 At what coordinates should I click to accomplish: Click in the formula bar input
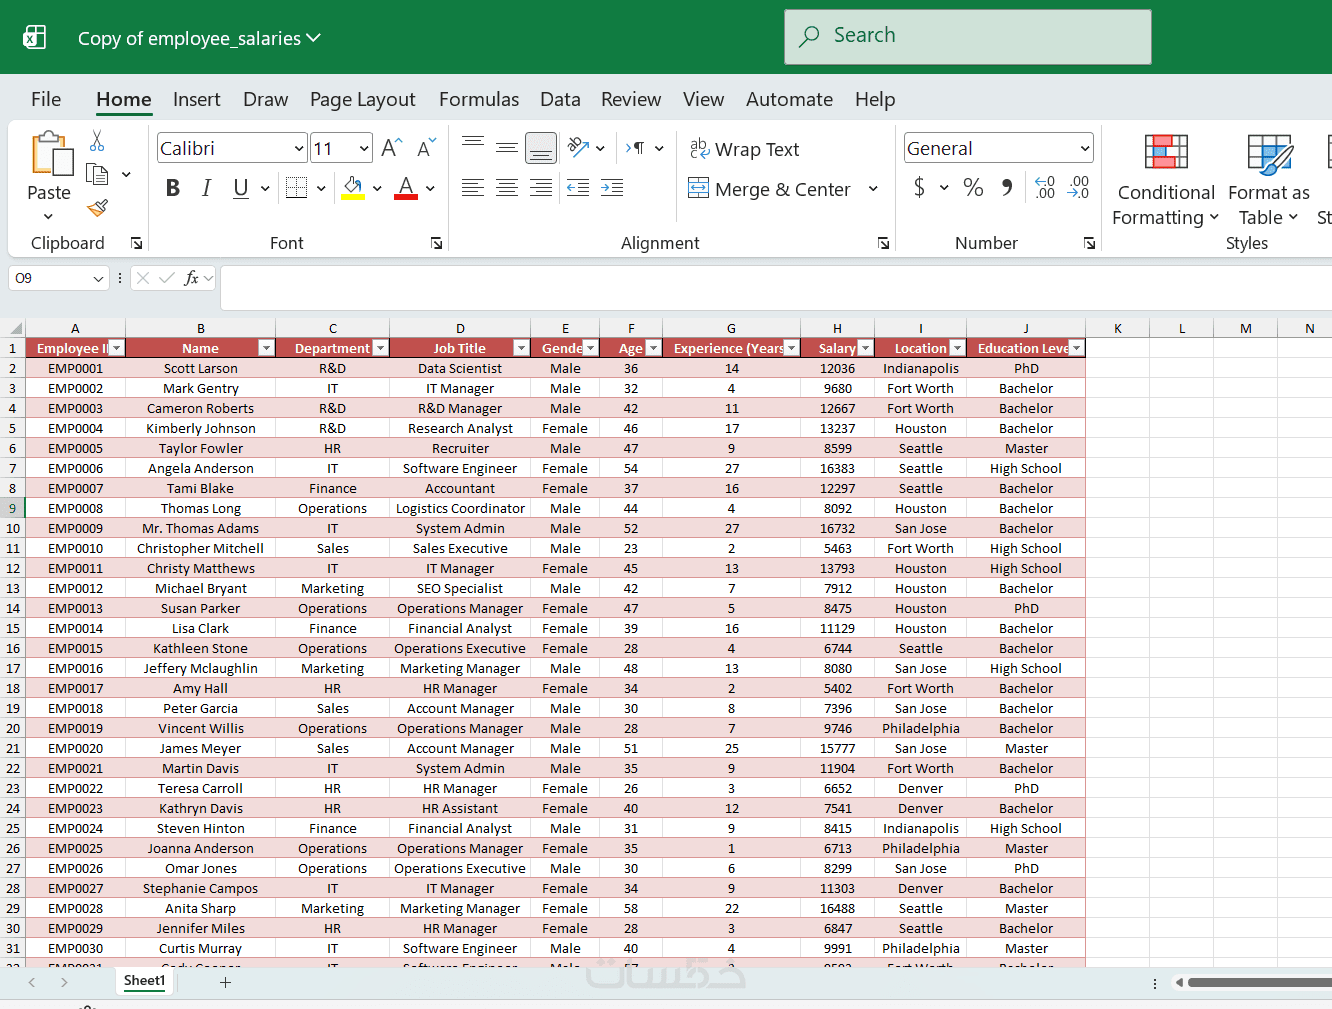775,288
